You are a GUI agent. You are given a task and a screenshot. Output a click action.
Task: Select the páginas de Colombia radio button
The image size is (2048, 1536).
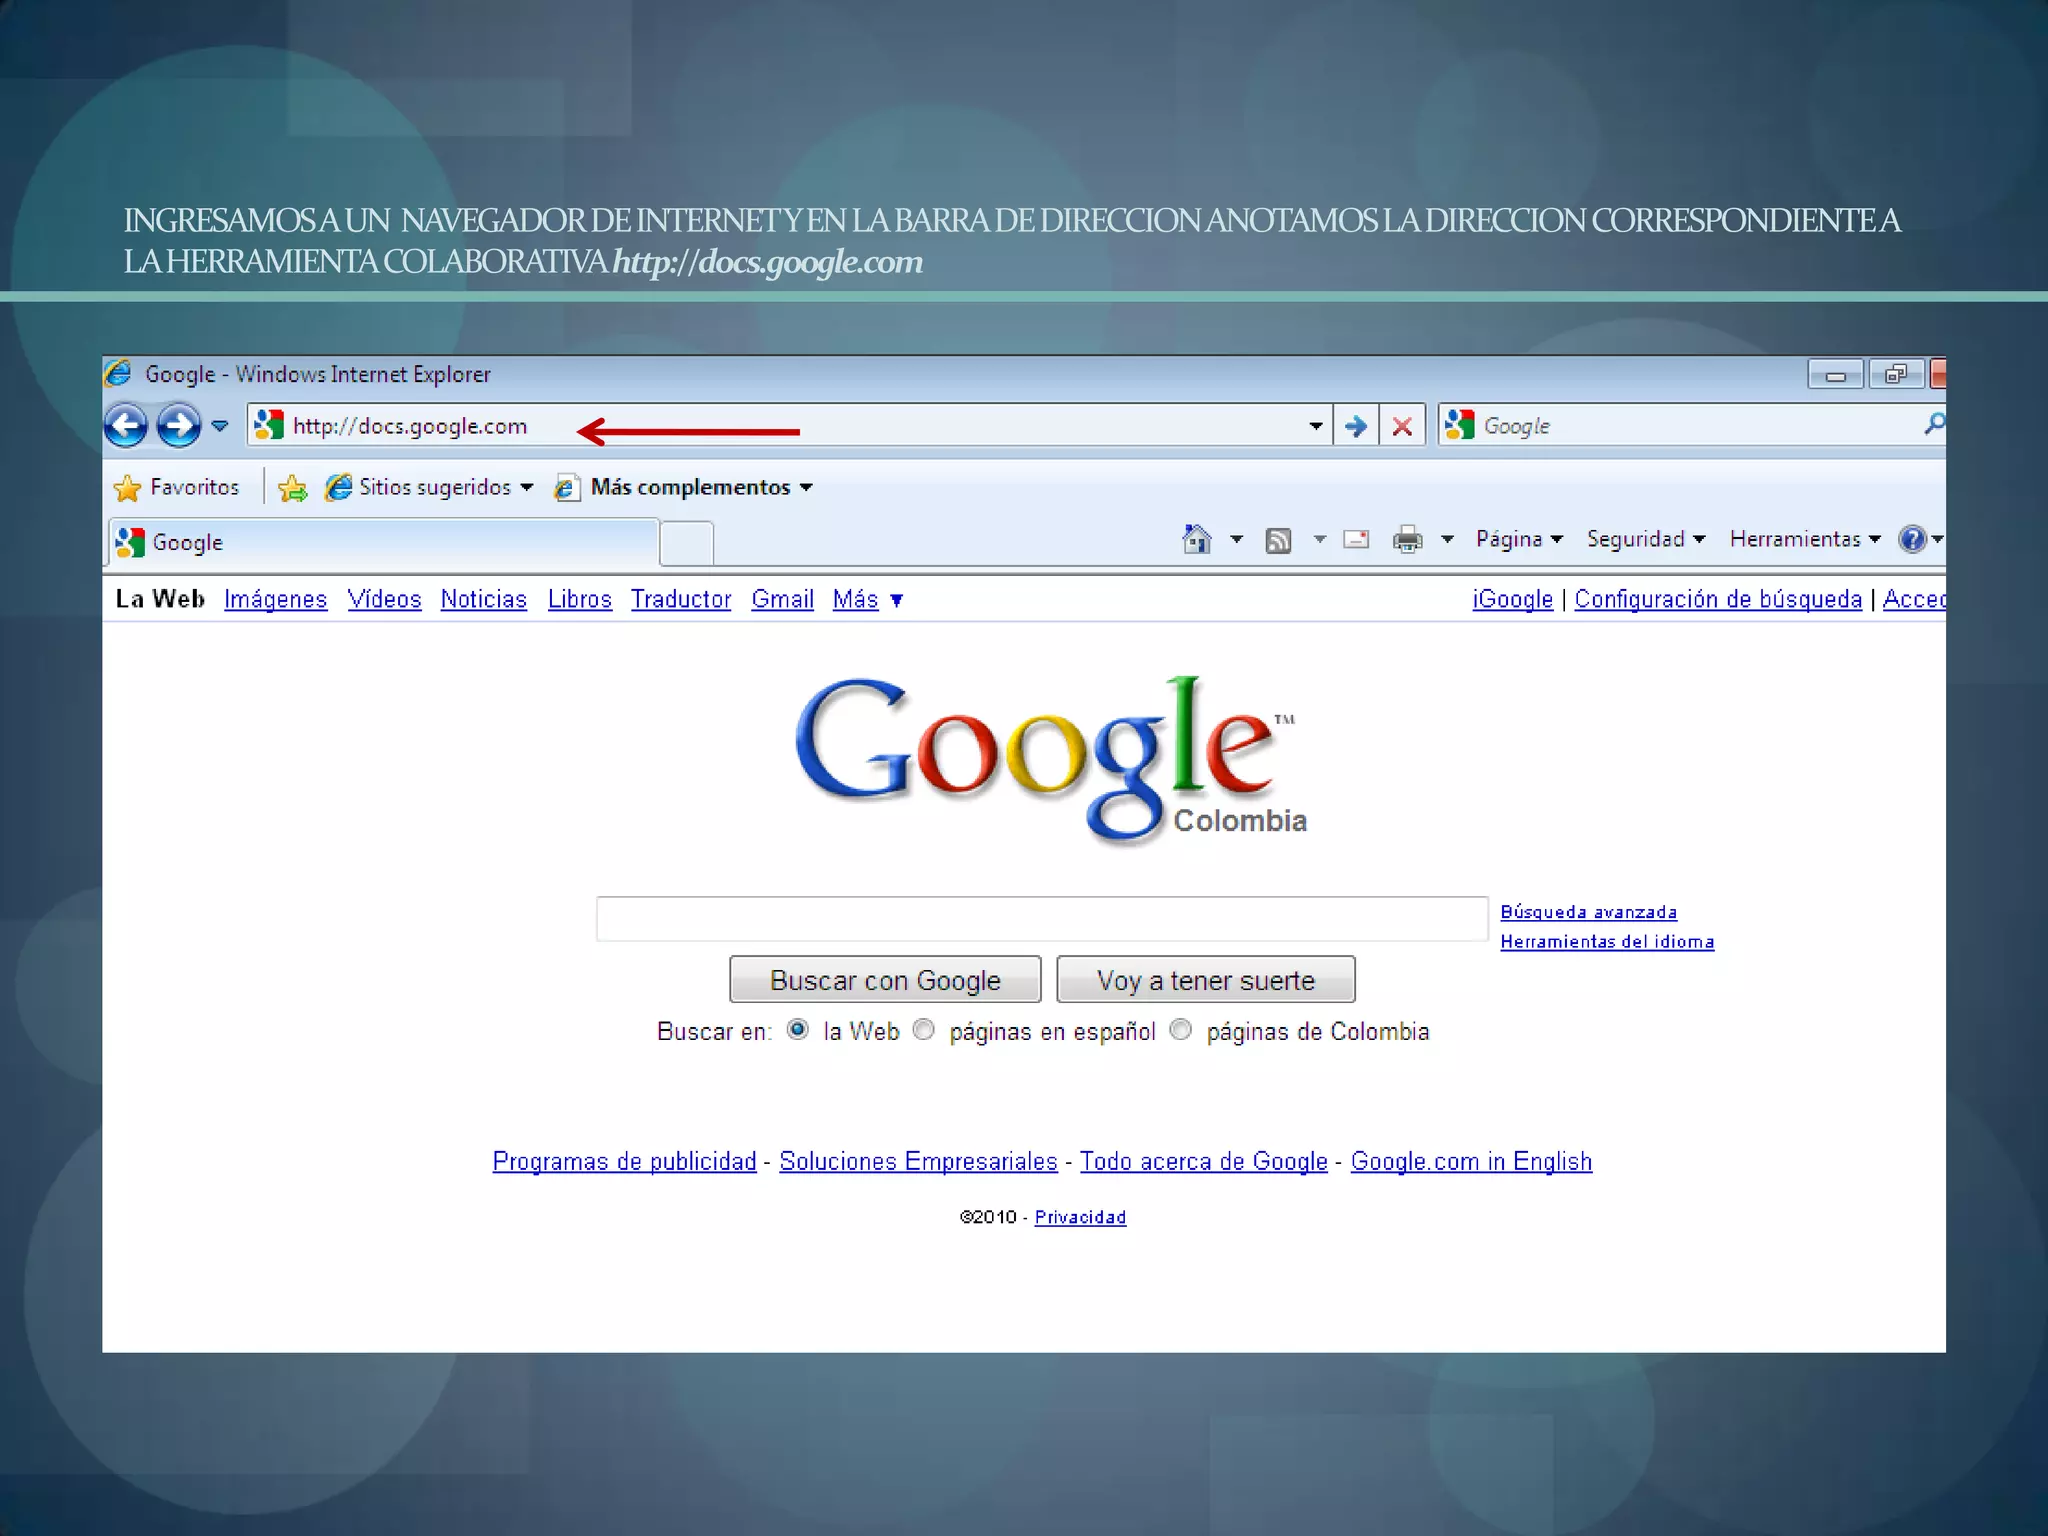coord(1181,1030)
